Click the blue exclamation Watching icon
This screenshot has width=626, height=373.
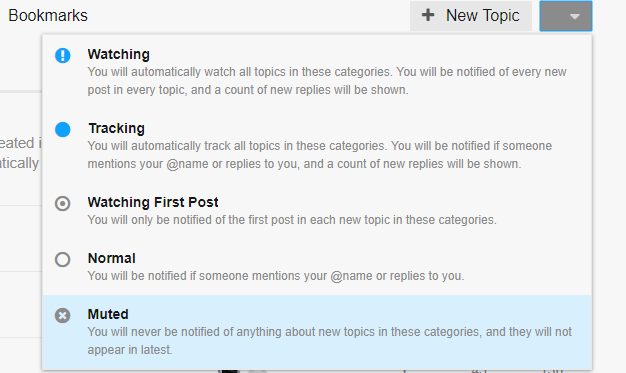(x=63, y=55)
